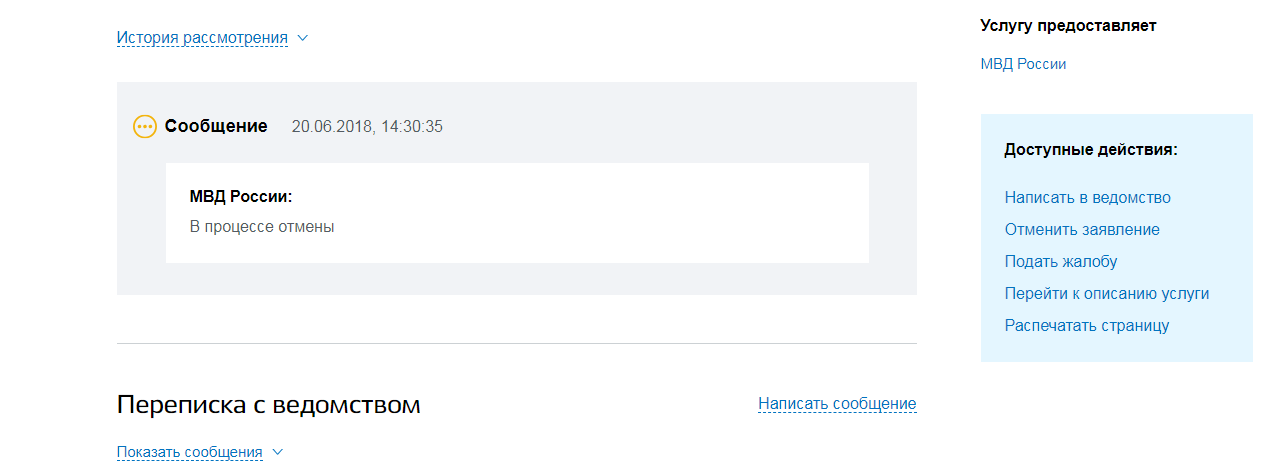Open the Написать сообщение link
This screenshot has height=475, width=1261.
tap(837, 404)
